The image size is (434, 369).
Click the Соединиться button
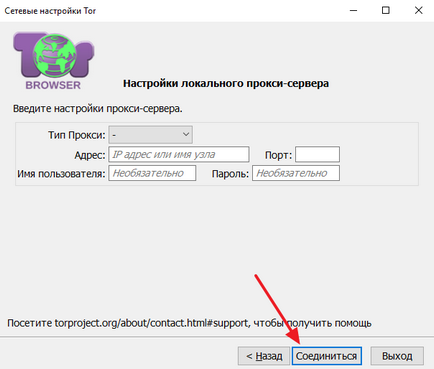point(327,356)
